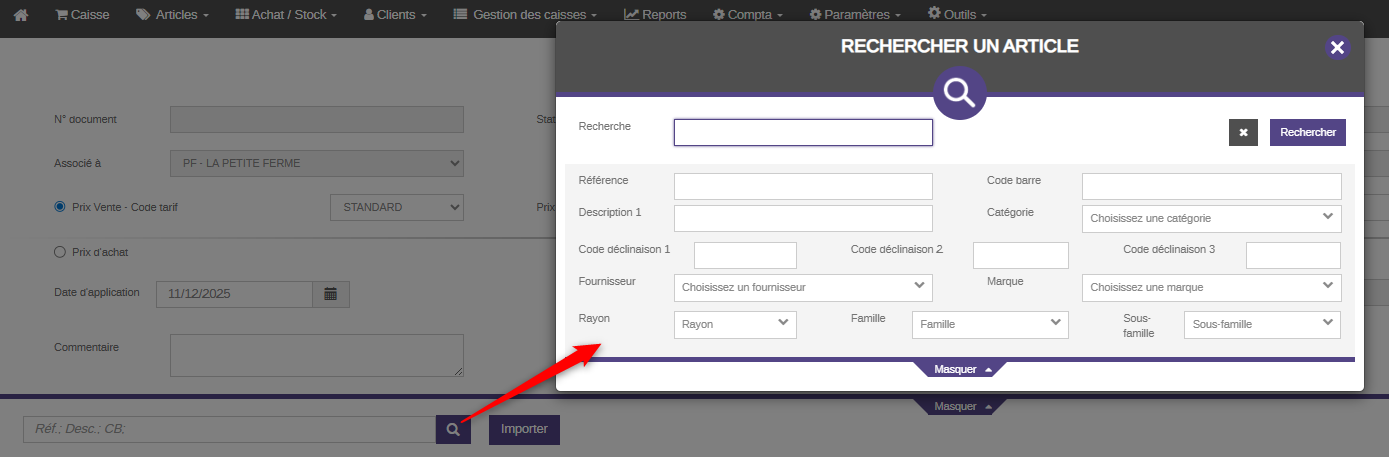Select the Prix d'achat radio button

tap(60, 252)
